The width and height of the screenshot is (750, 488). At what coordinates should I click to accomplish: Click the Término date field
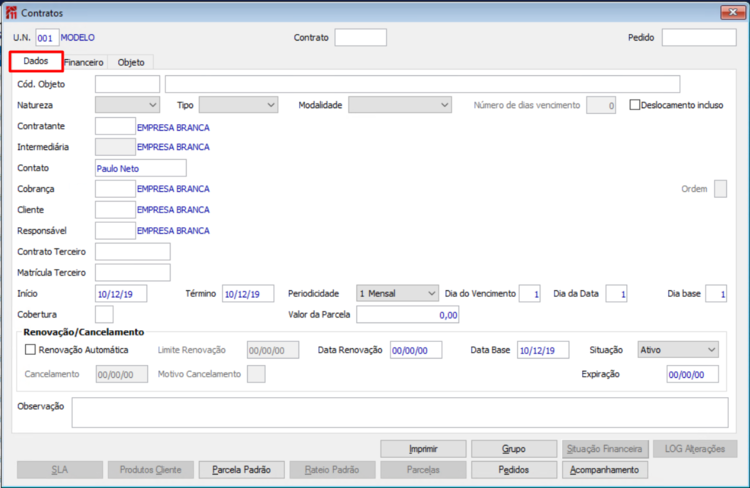248,294
